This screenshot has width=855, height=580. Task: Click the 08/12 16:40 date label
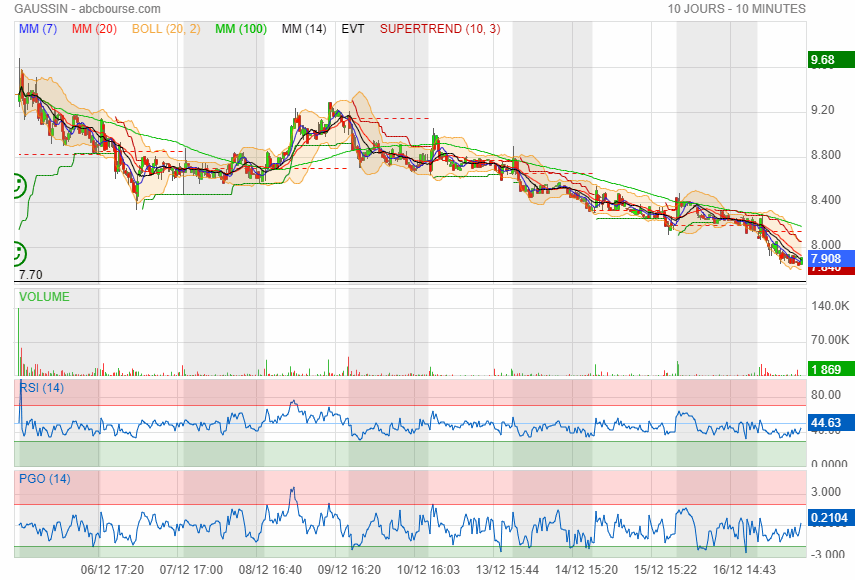(270, 570)
